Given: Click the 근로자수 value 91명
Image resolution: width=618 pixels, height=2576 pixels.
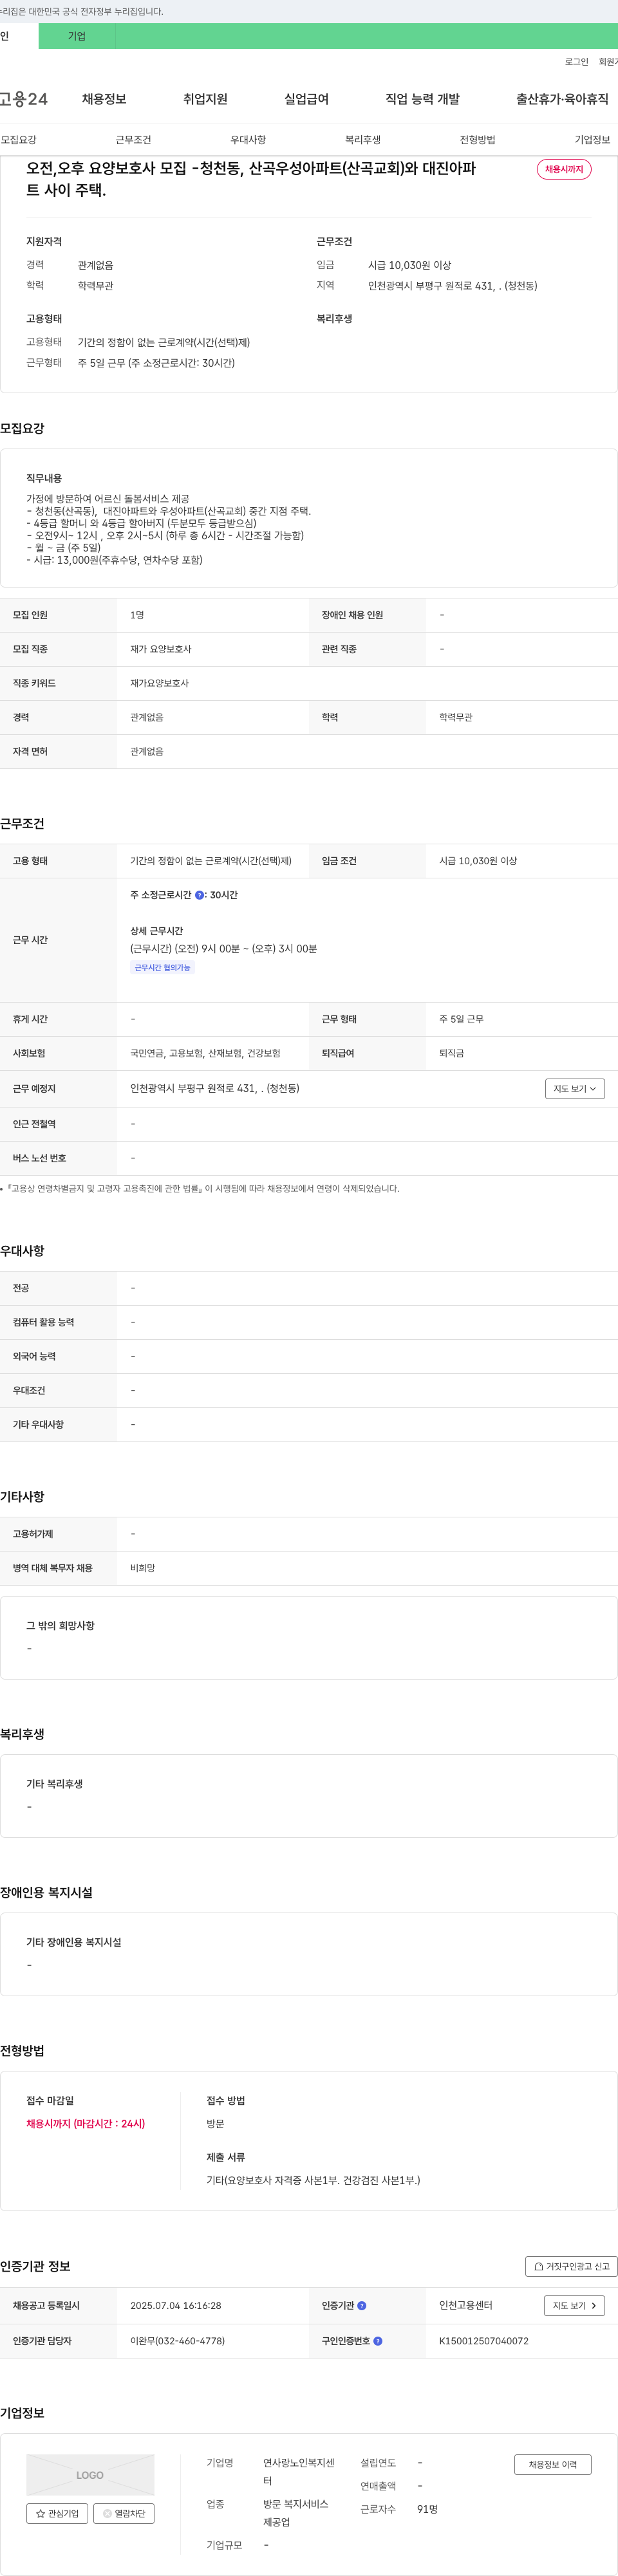Looking at the screenshot, I should point(427,2508).
